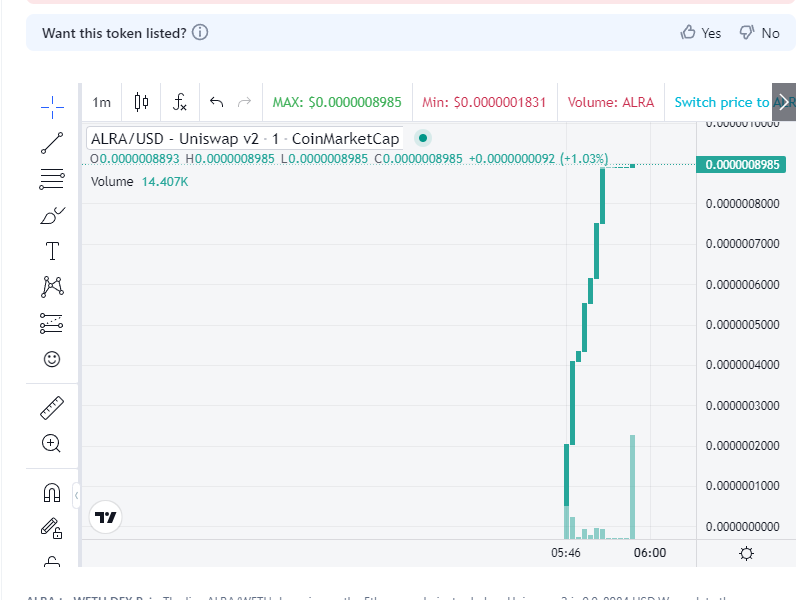Open the Fibonacci retracement lines tool
Viewport: 800px width, 600px height.
(52, 179)
